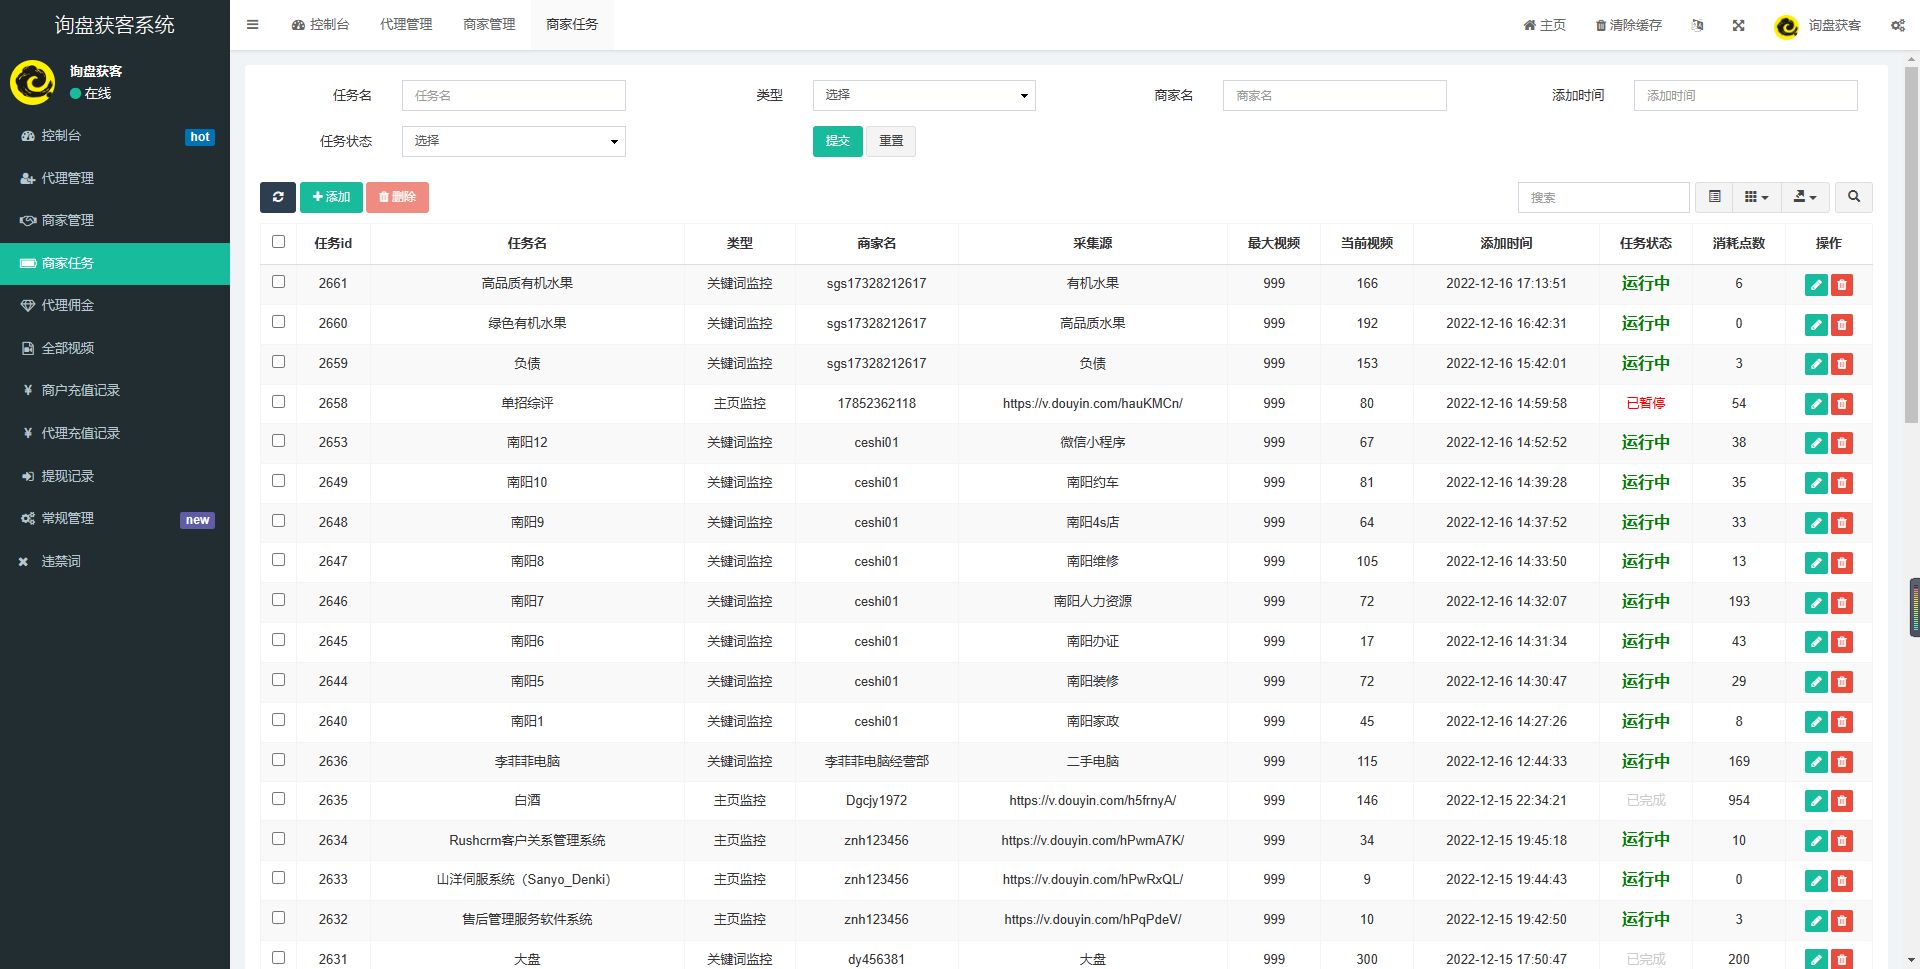Delete task 2648 南阳9
Screen dimensions: 1920x969
[x=1841, y=523]
